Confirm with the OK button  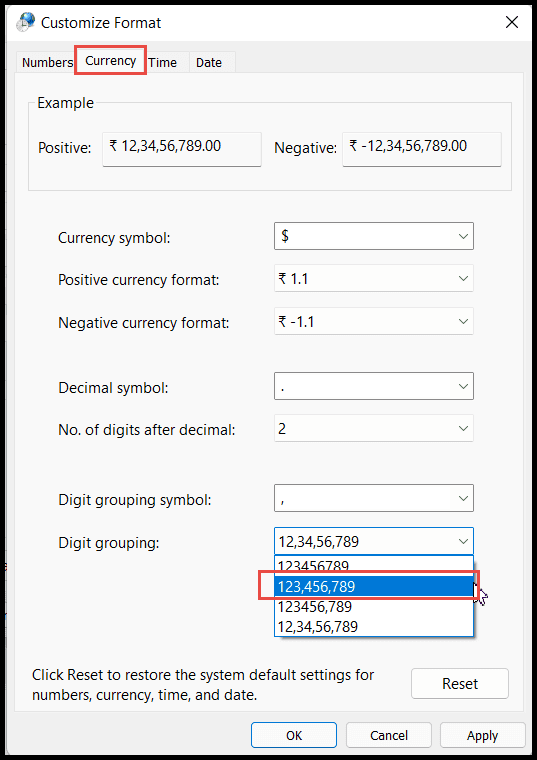click(294, 735)
